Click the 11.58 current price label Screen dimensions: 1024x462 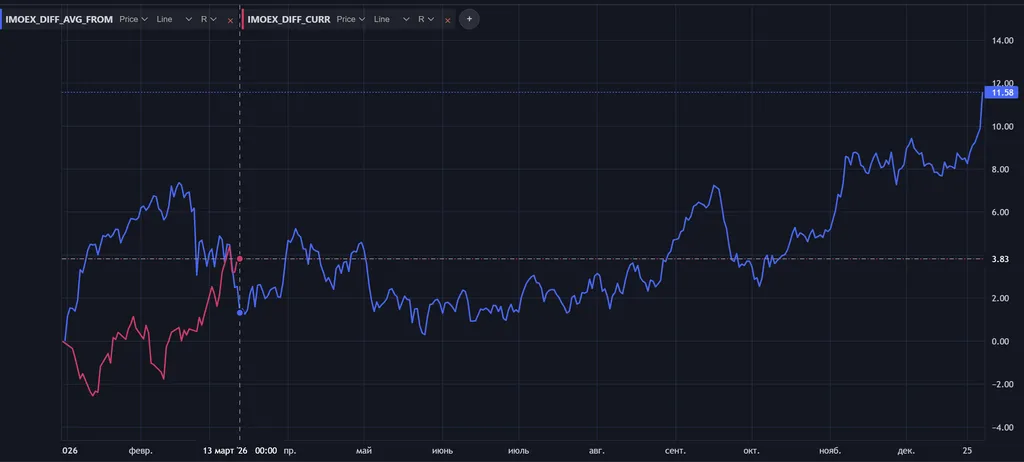(x=1001, y=92)
